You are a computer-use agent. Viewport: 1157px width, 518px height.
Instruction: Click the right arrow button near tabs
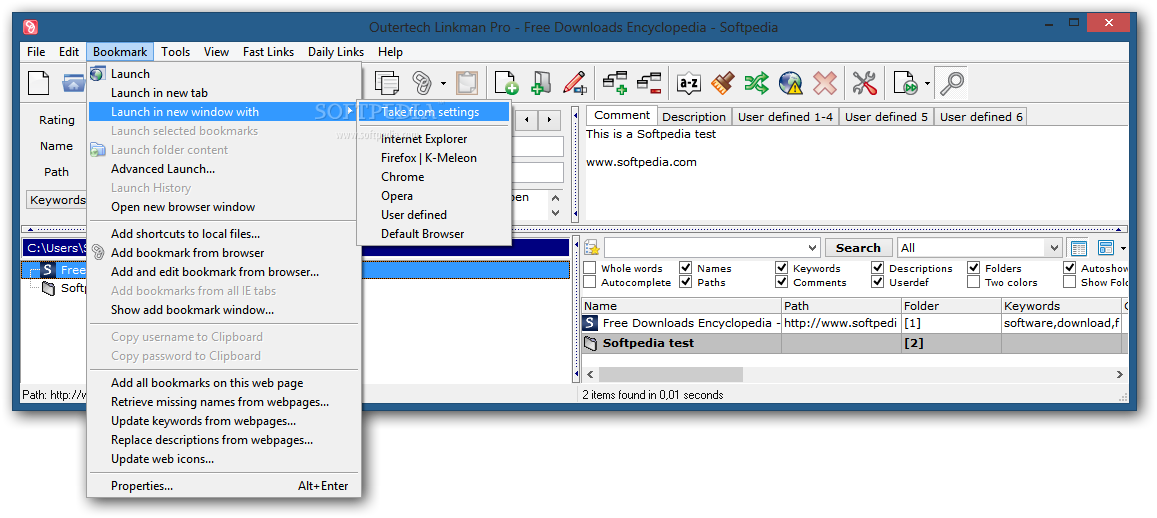pyautogui.click(x=548, y=119)
